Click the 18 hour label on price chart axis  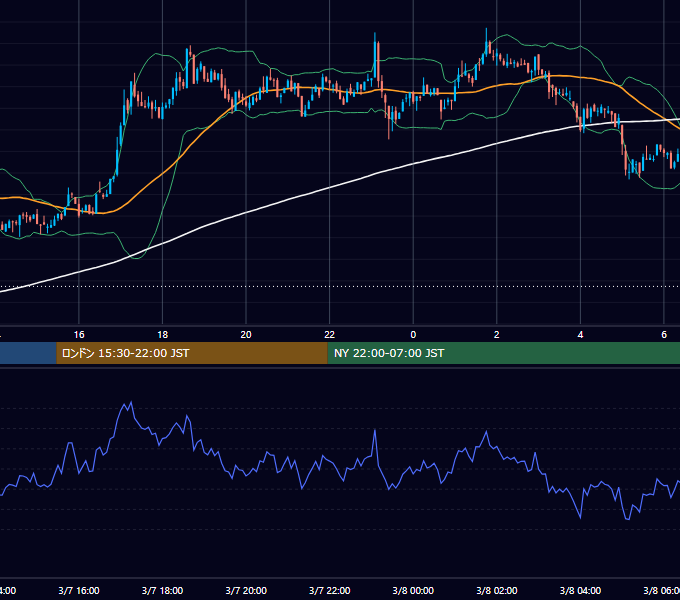(x=163, y=335)
